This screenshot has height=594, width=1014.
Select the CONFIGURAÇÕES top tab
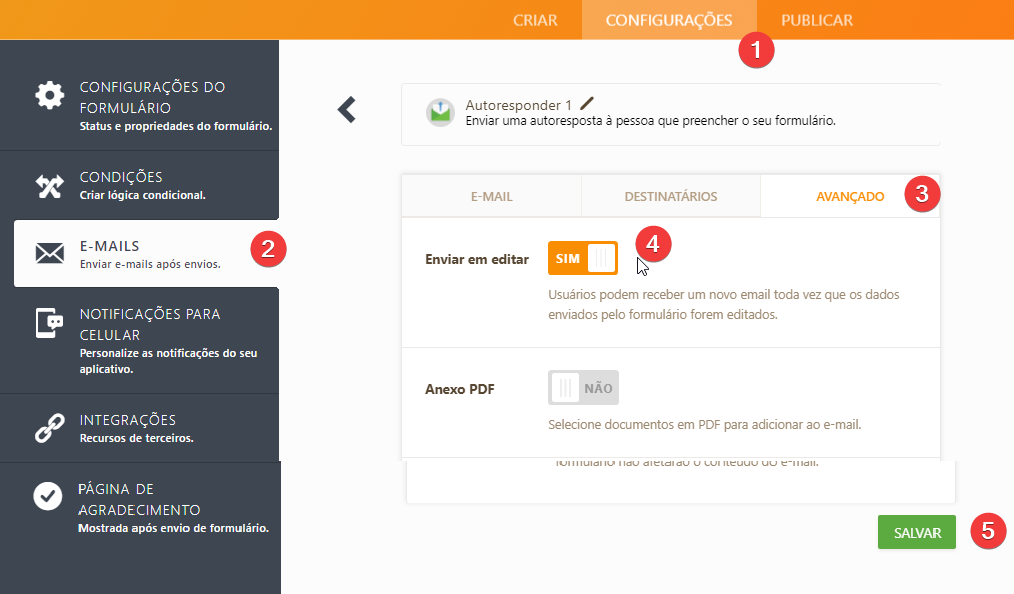click(x=669, y=20)
